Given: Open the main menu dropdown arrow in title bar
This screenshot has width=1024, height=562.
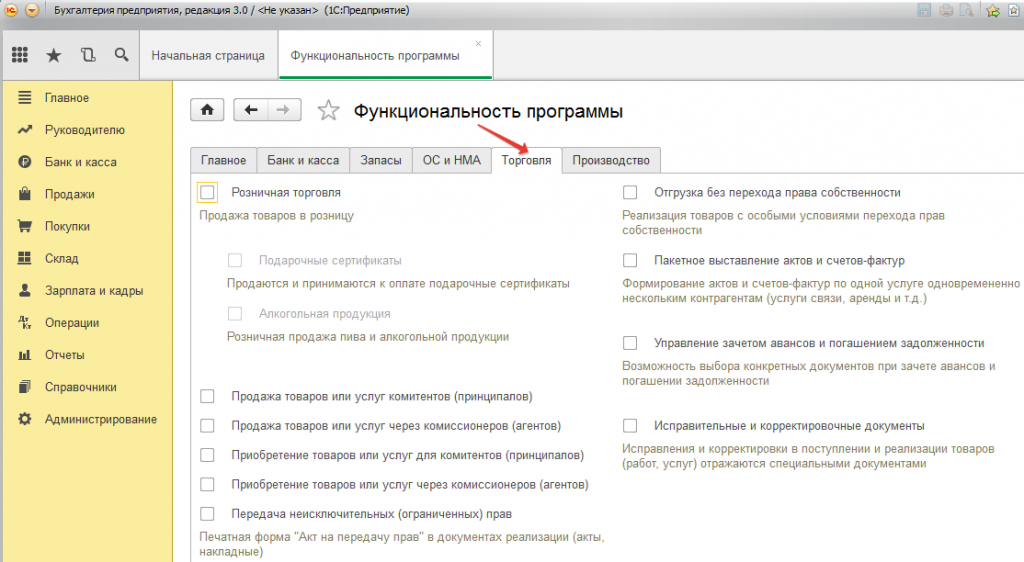Looking at the screenshot, I should [x=32, y=11].
